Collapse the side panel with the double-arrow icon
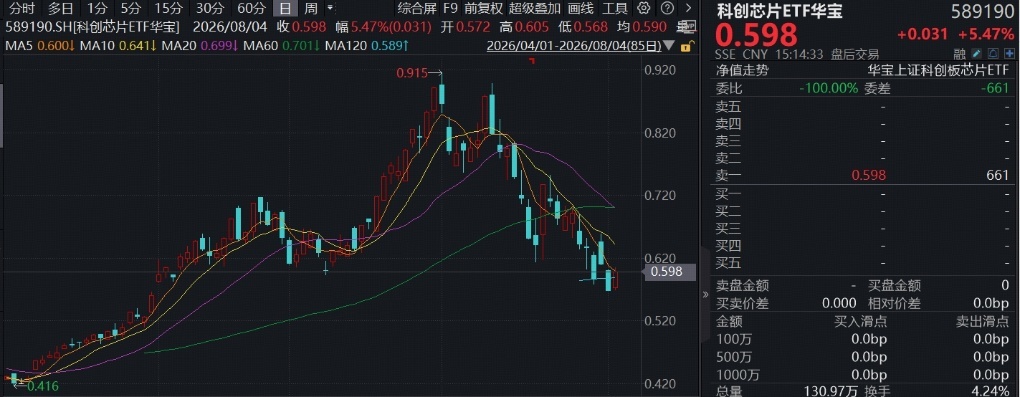Image resolution: width=1020 pixels, height=397 pixels. [x=705, y=295]
